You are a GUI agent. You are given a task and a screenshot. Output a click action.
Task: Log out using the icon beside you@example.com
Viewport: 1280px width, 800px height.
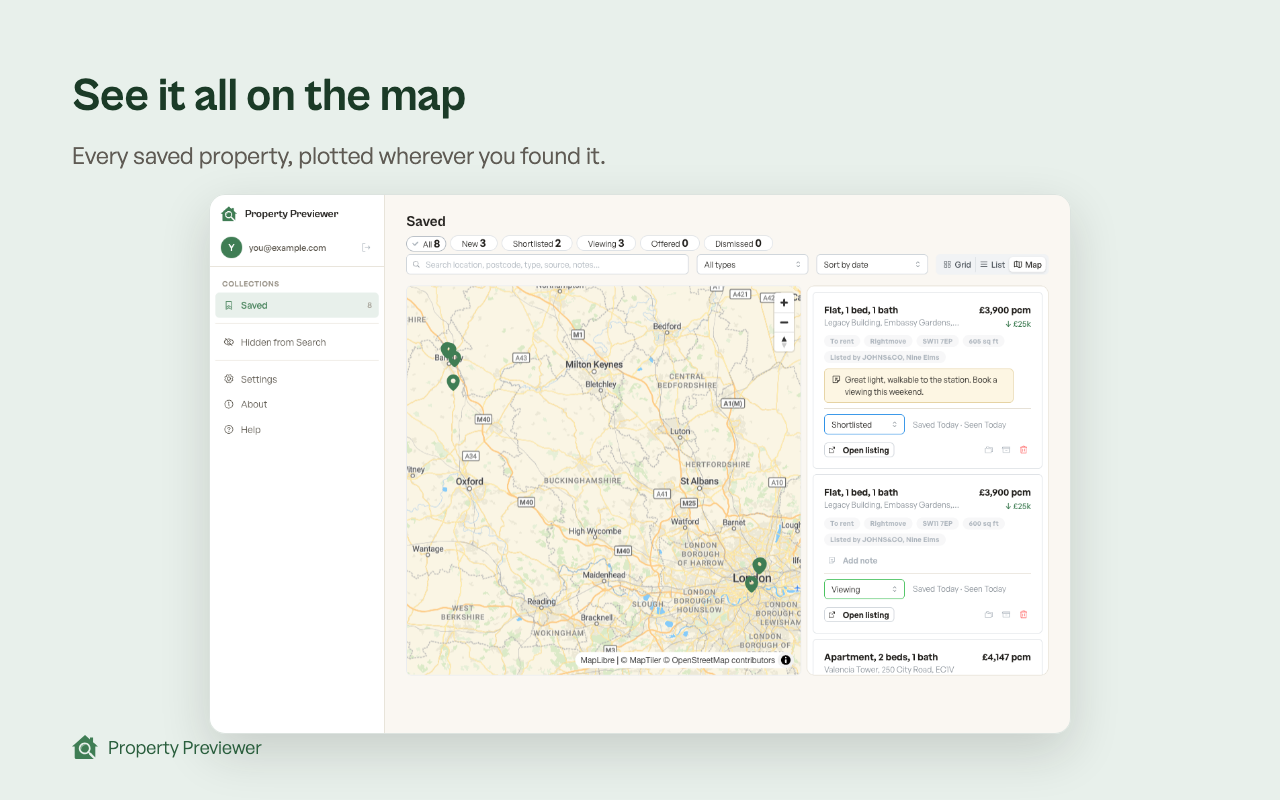pos(366,248)
